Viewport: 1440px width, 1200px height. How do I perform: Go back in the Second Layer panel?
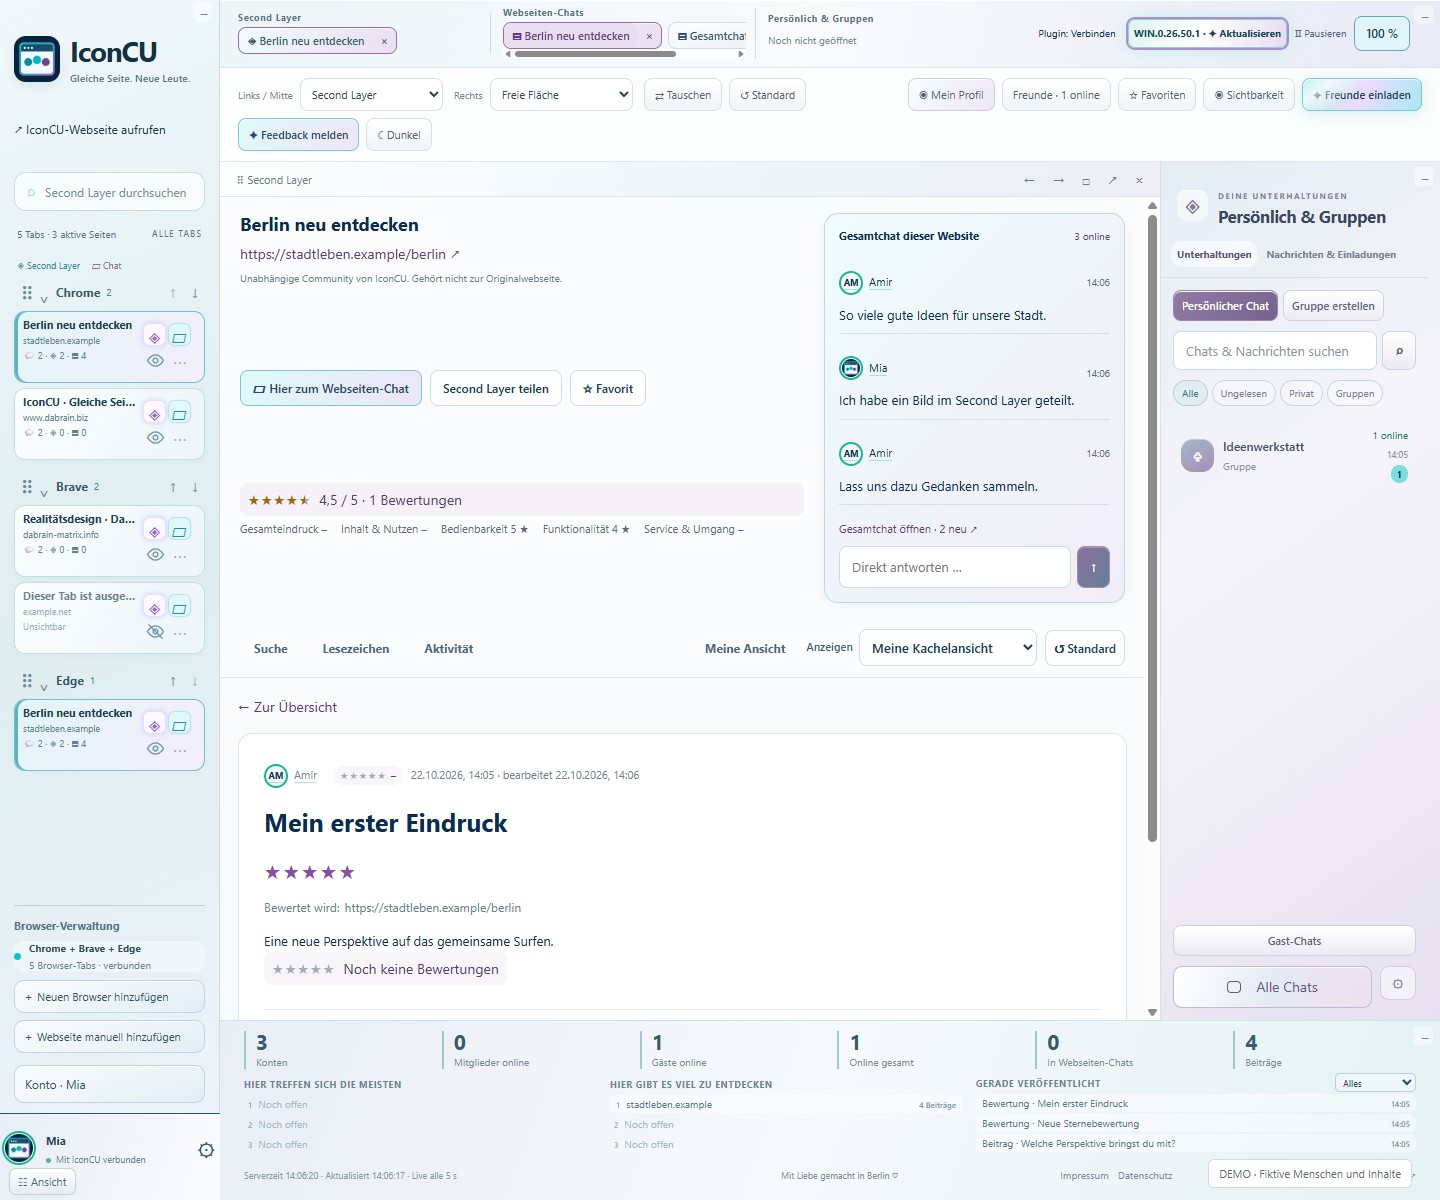1029,180
